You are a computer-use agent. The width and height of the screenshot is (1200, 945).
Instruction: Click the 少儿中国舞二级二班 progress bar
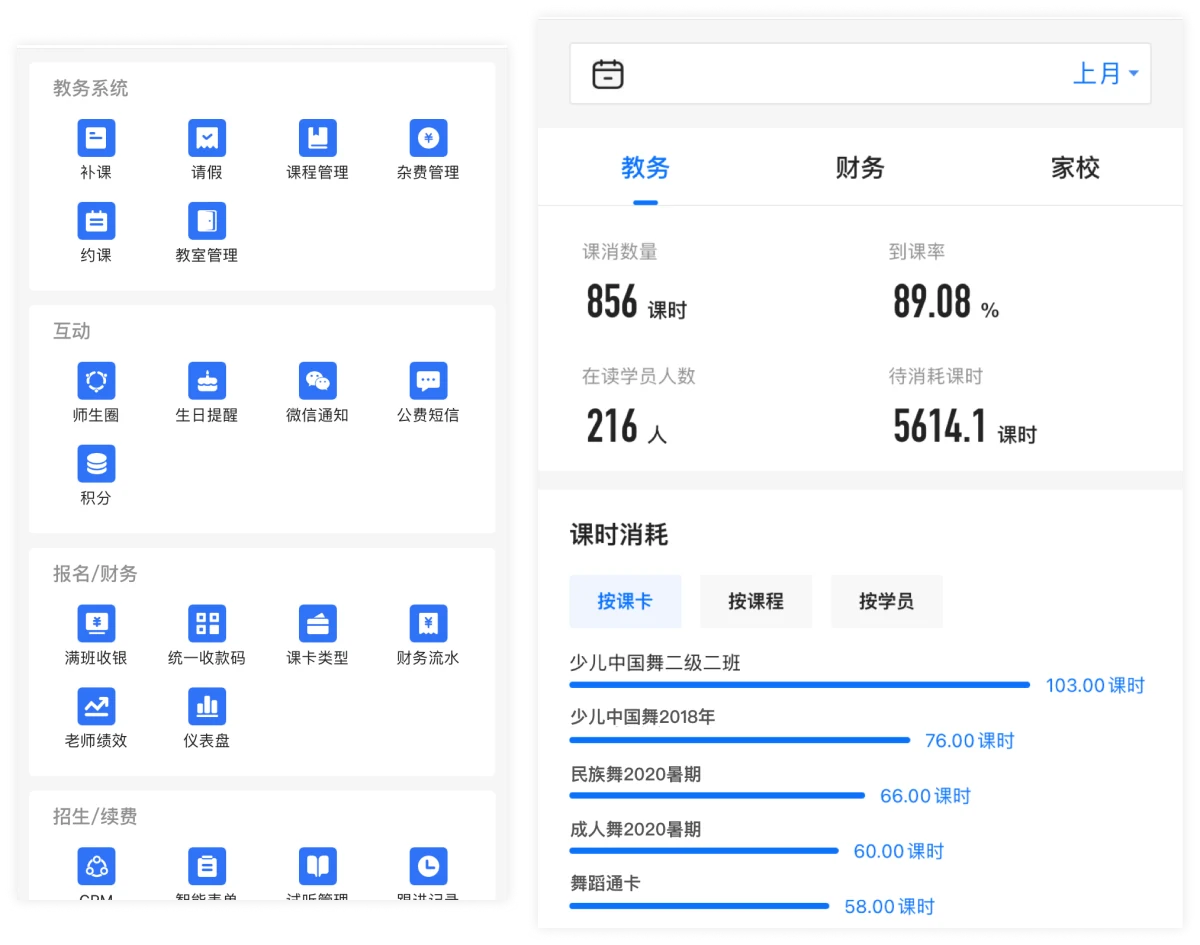tap(799, 685)
